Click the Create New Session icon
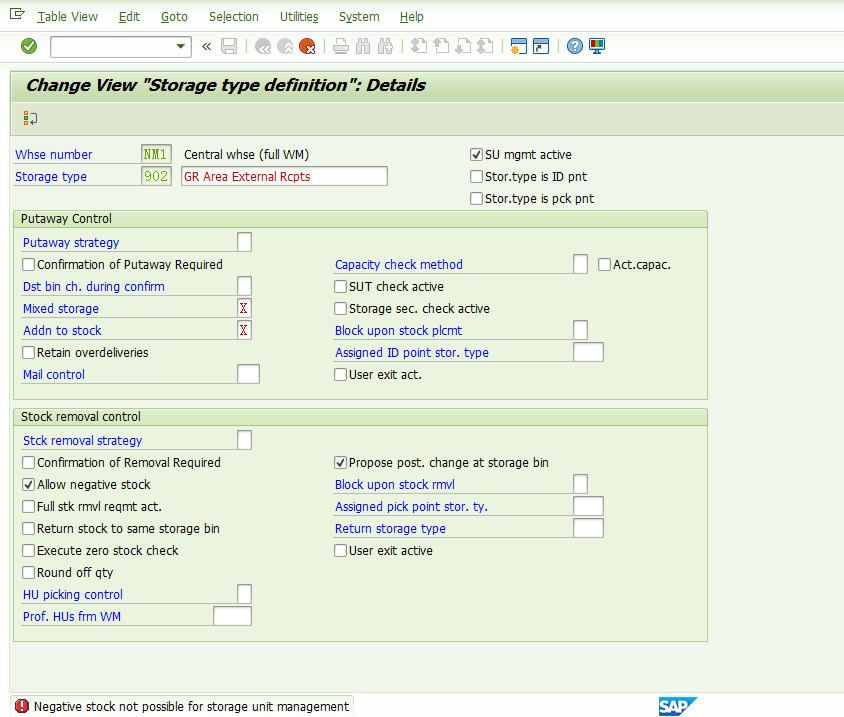This screenshot has height=717, width=844. [x=518, y=46]
